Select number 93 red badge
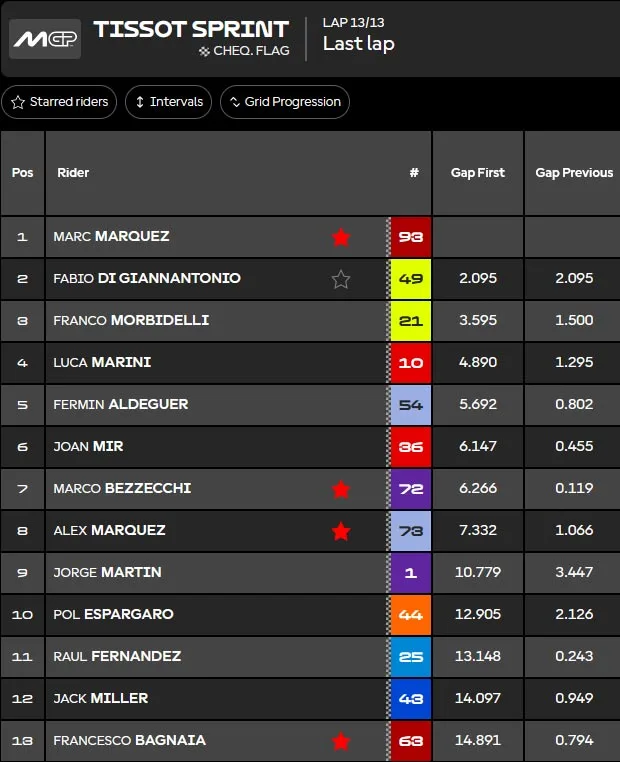The width and height of the screenshot is (620, 762). click(411, 237)
